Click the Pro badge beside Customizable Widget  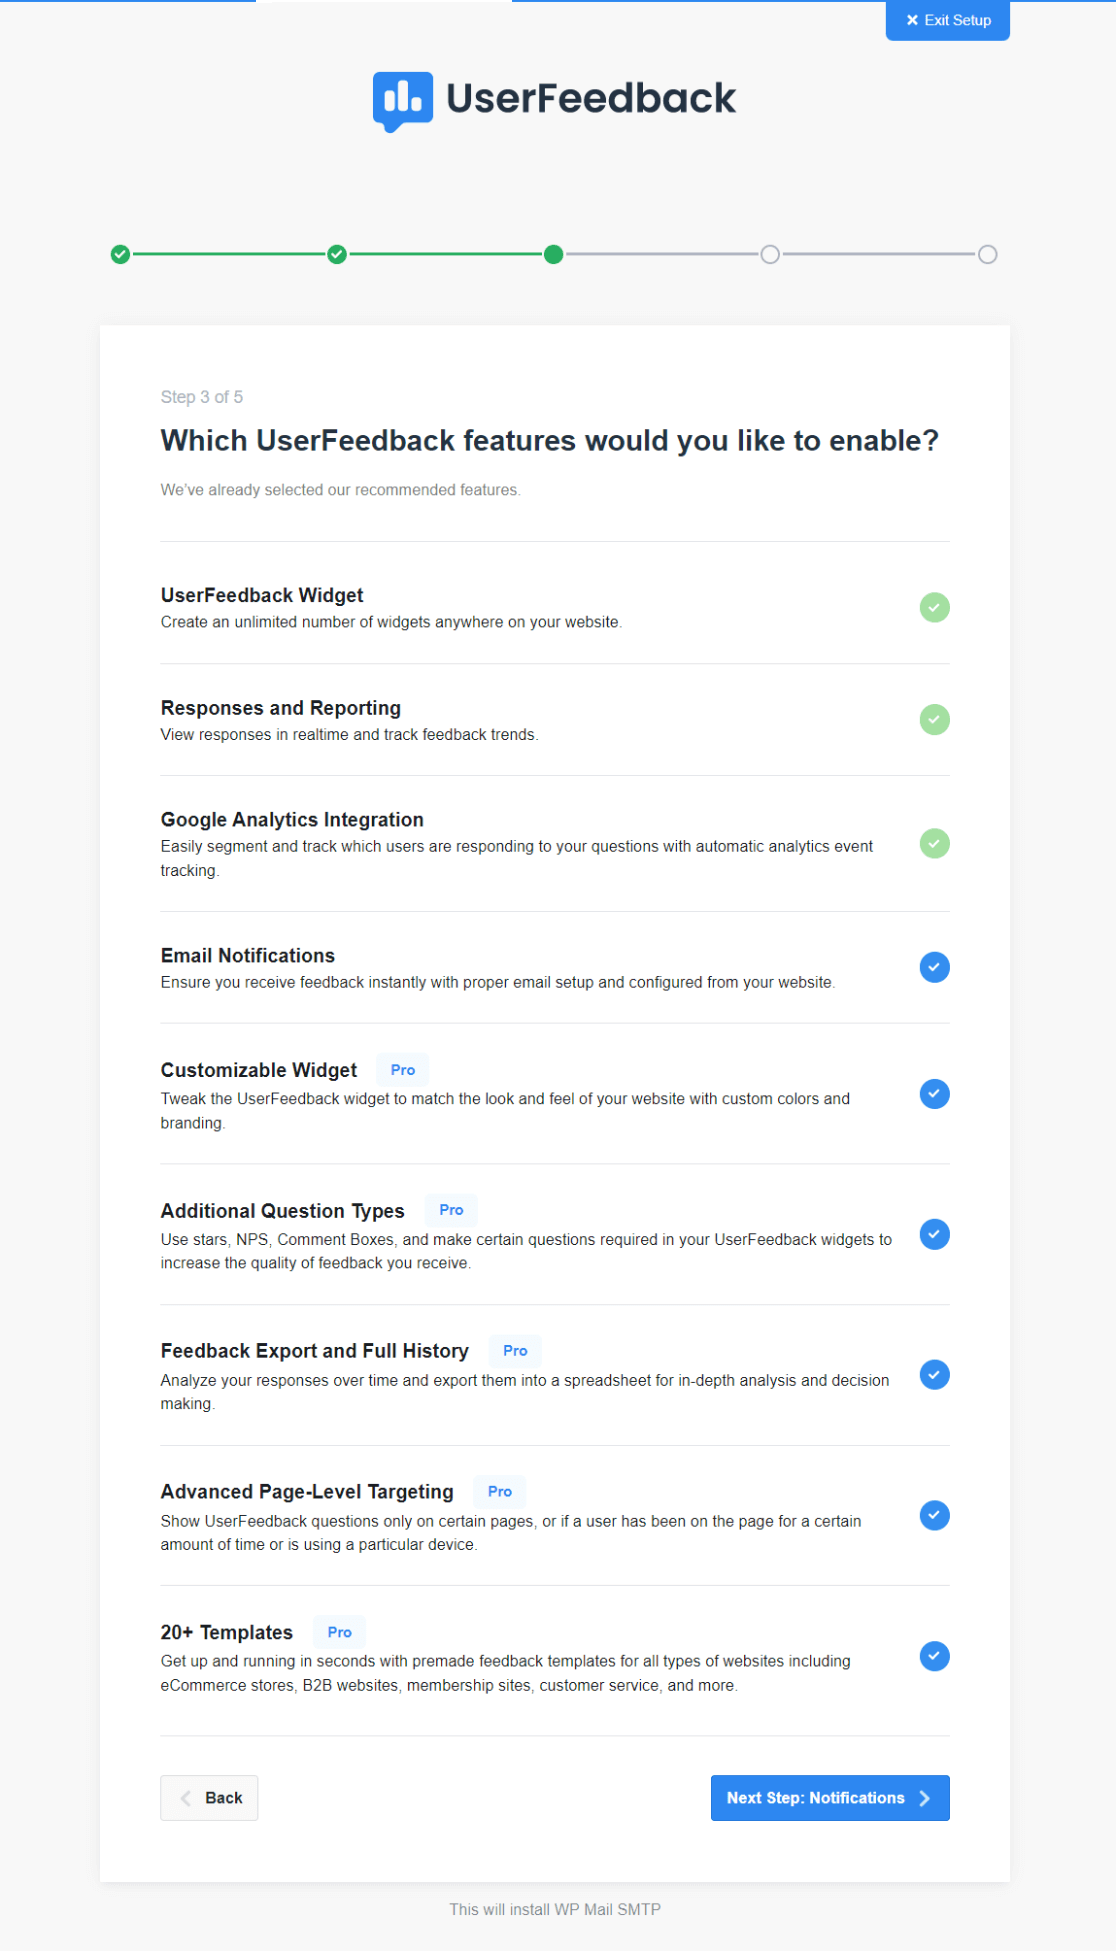[403, 1070]
